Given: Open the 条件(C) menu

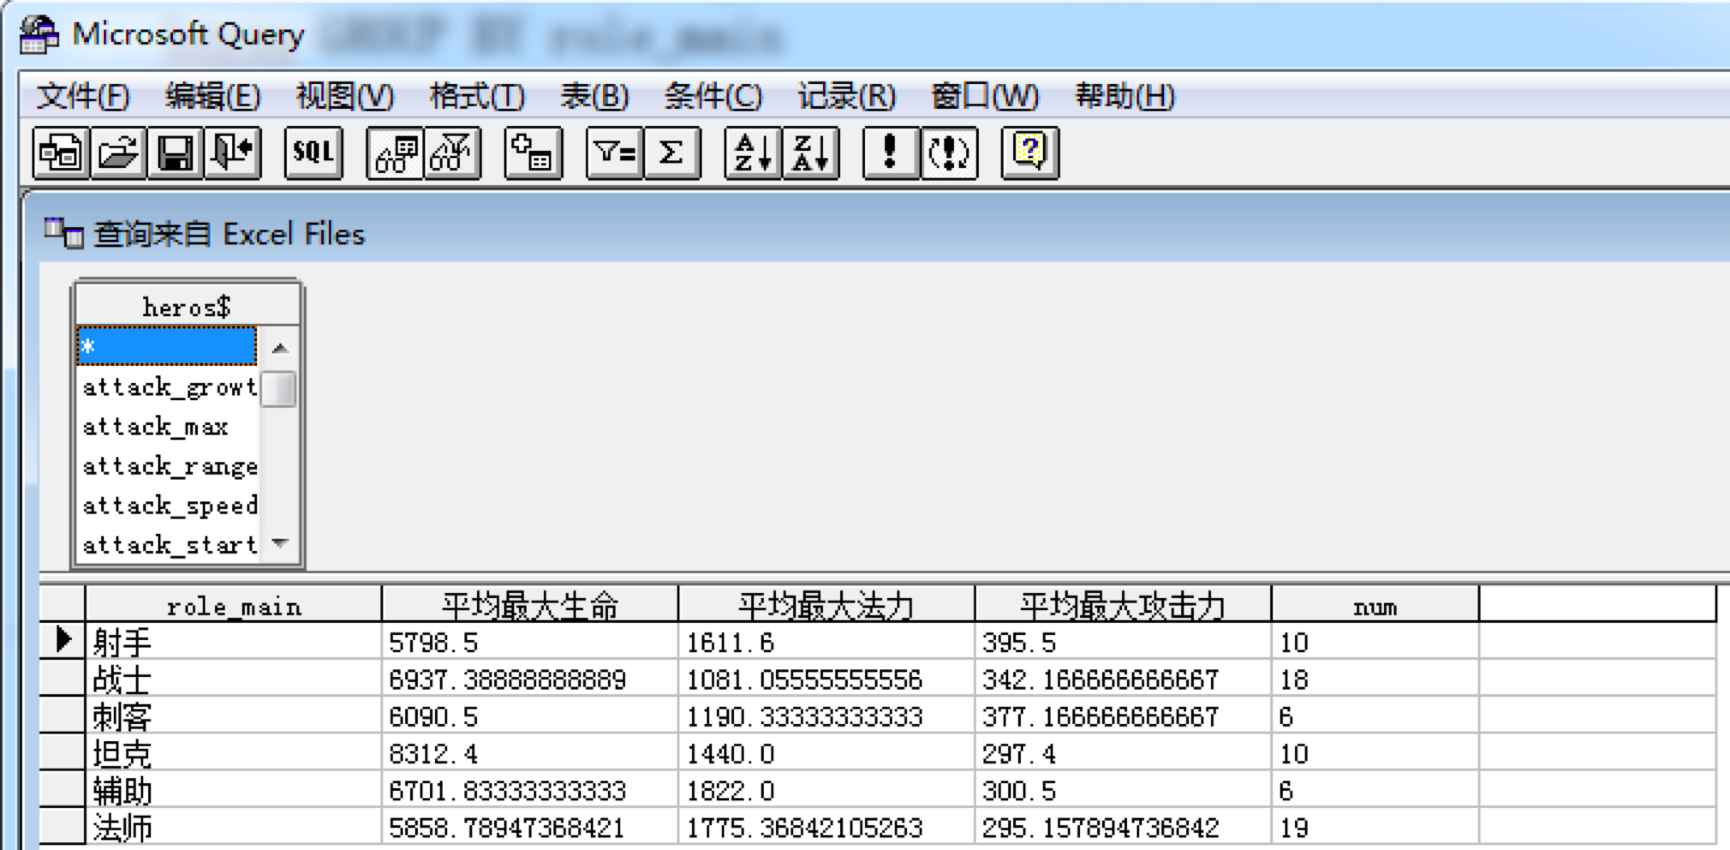Looking at the screenshot, I should coord(712,96).
